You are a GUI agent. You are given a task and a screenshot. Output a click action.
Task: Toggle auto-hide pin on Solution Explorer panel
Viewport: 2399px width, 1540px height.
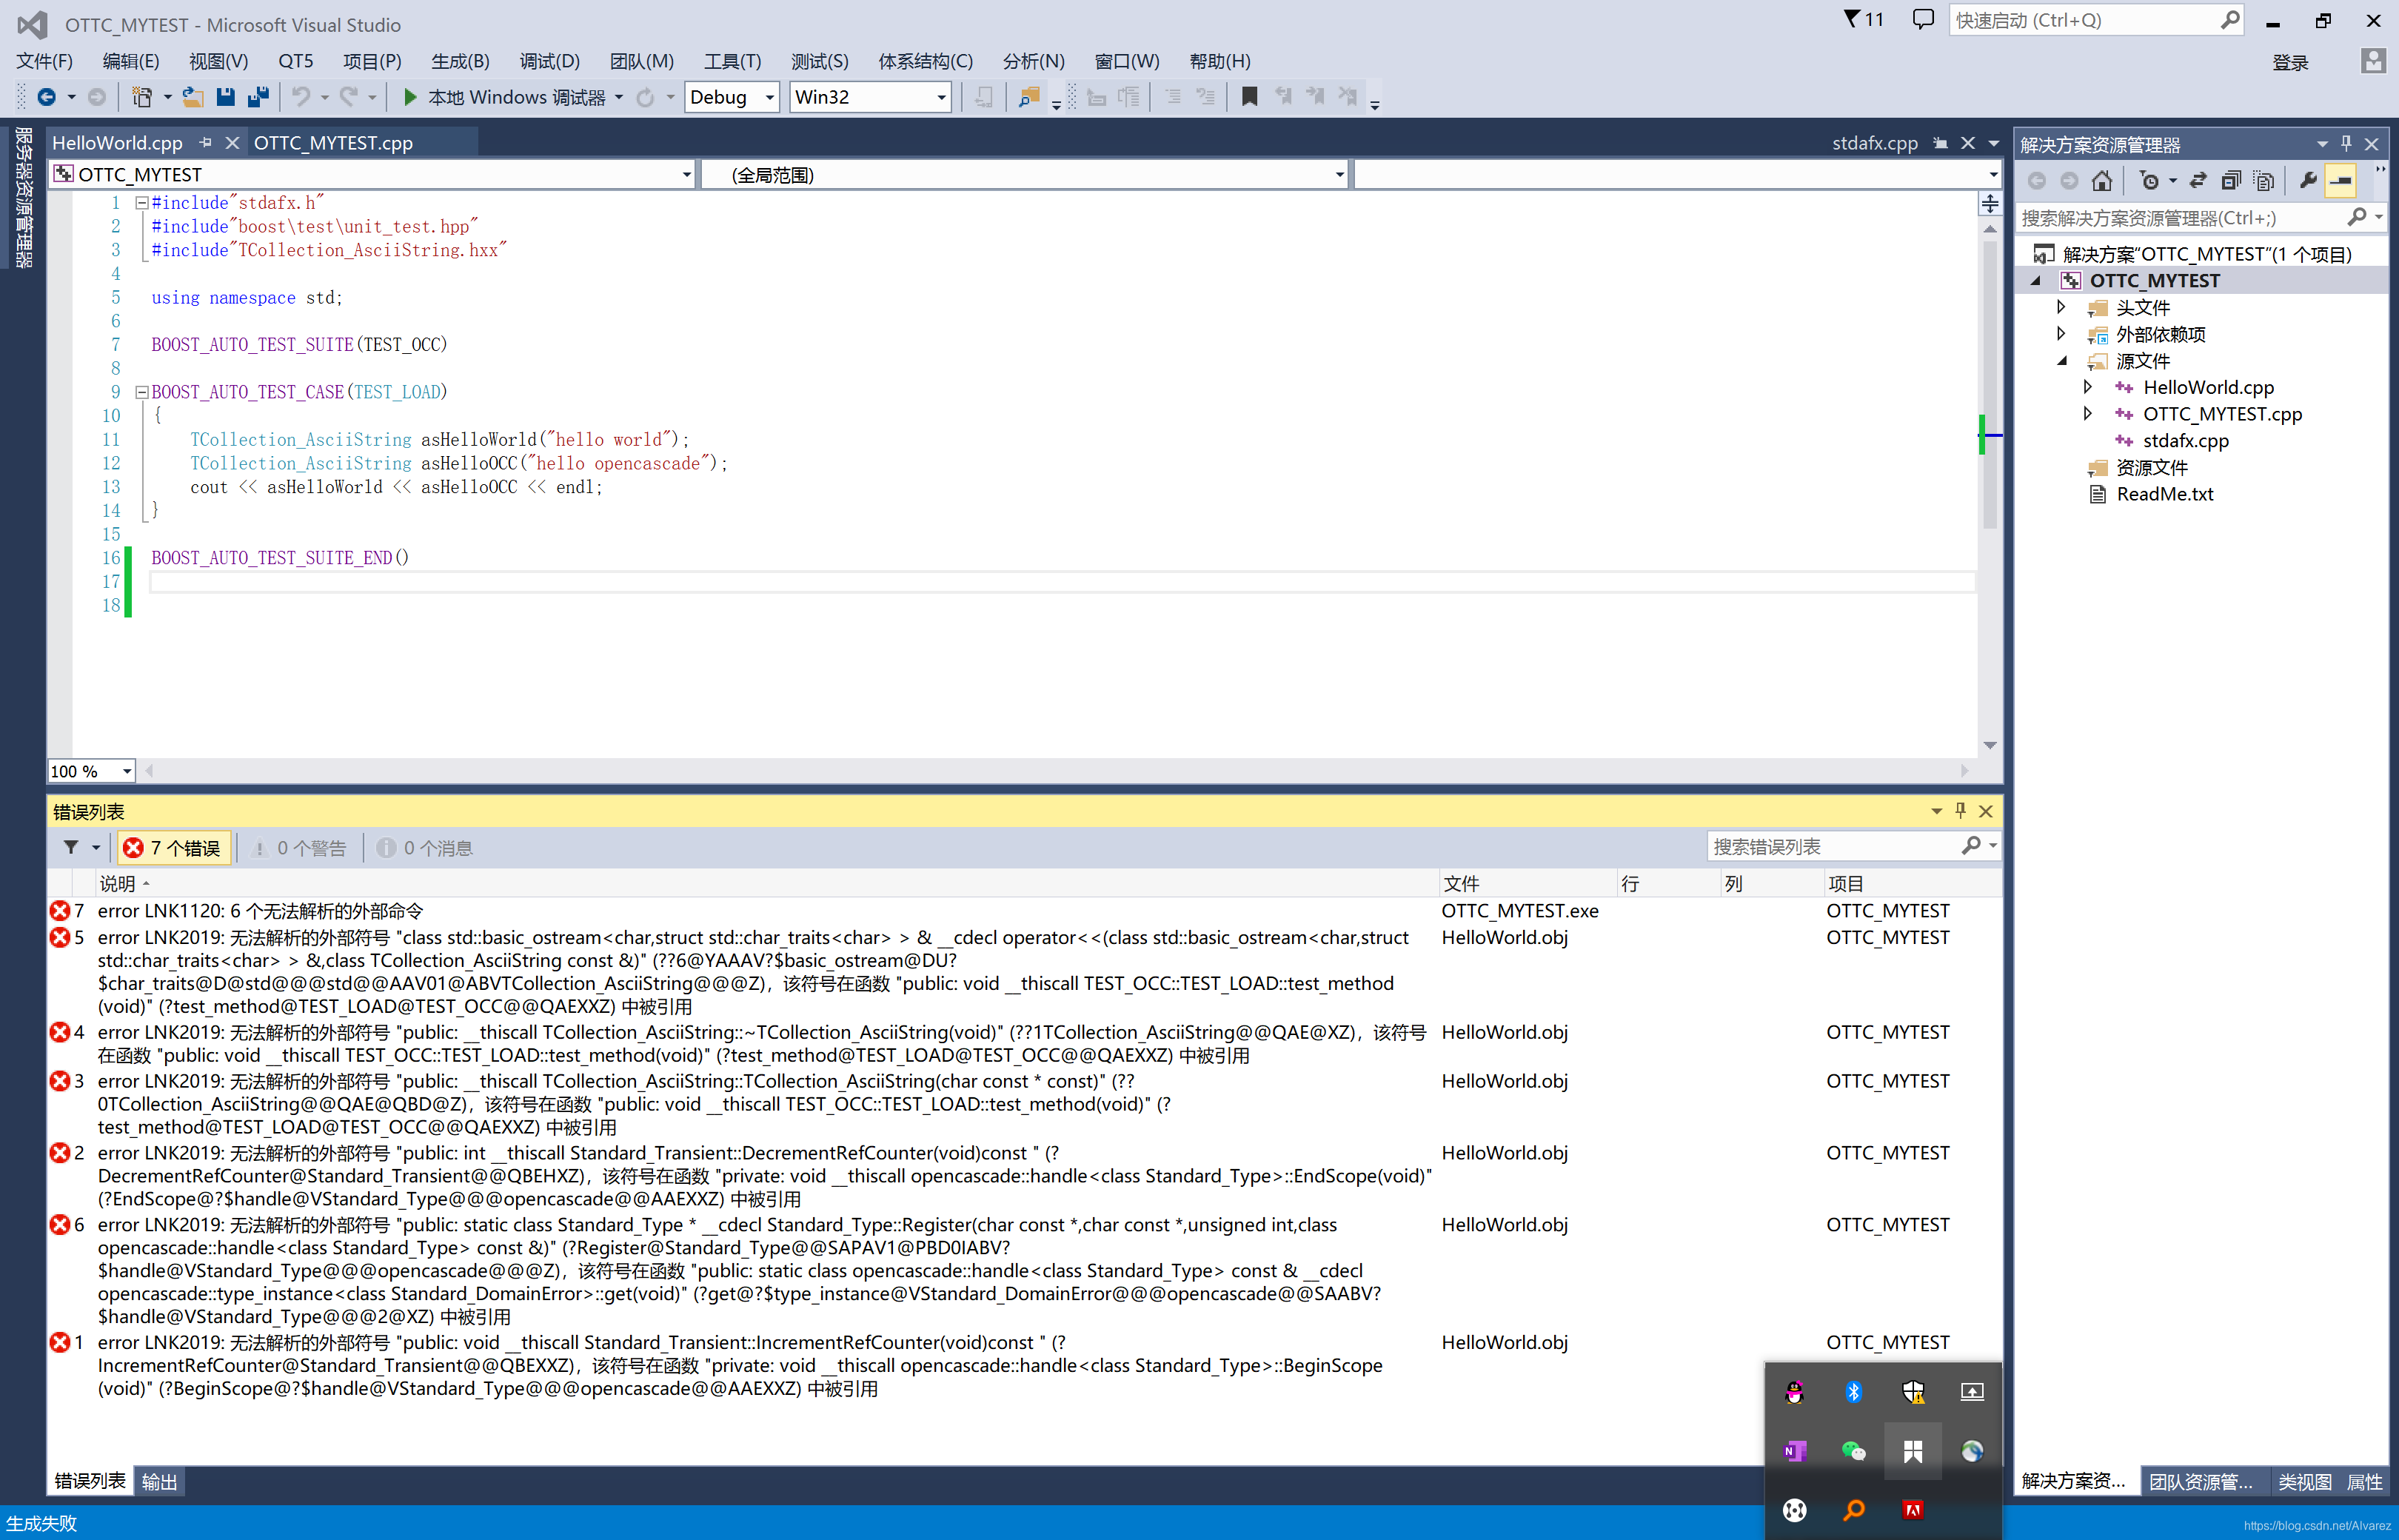click(2346, 144)
